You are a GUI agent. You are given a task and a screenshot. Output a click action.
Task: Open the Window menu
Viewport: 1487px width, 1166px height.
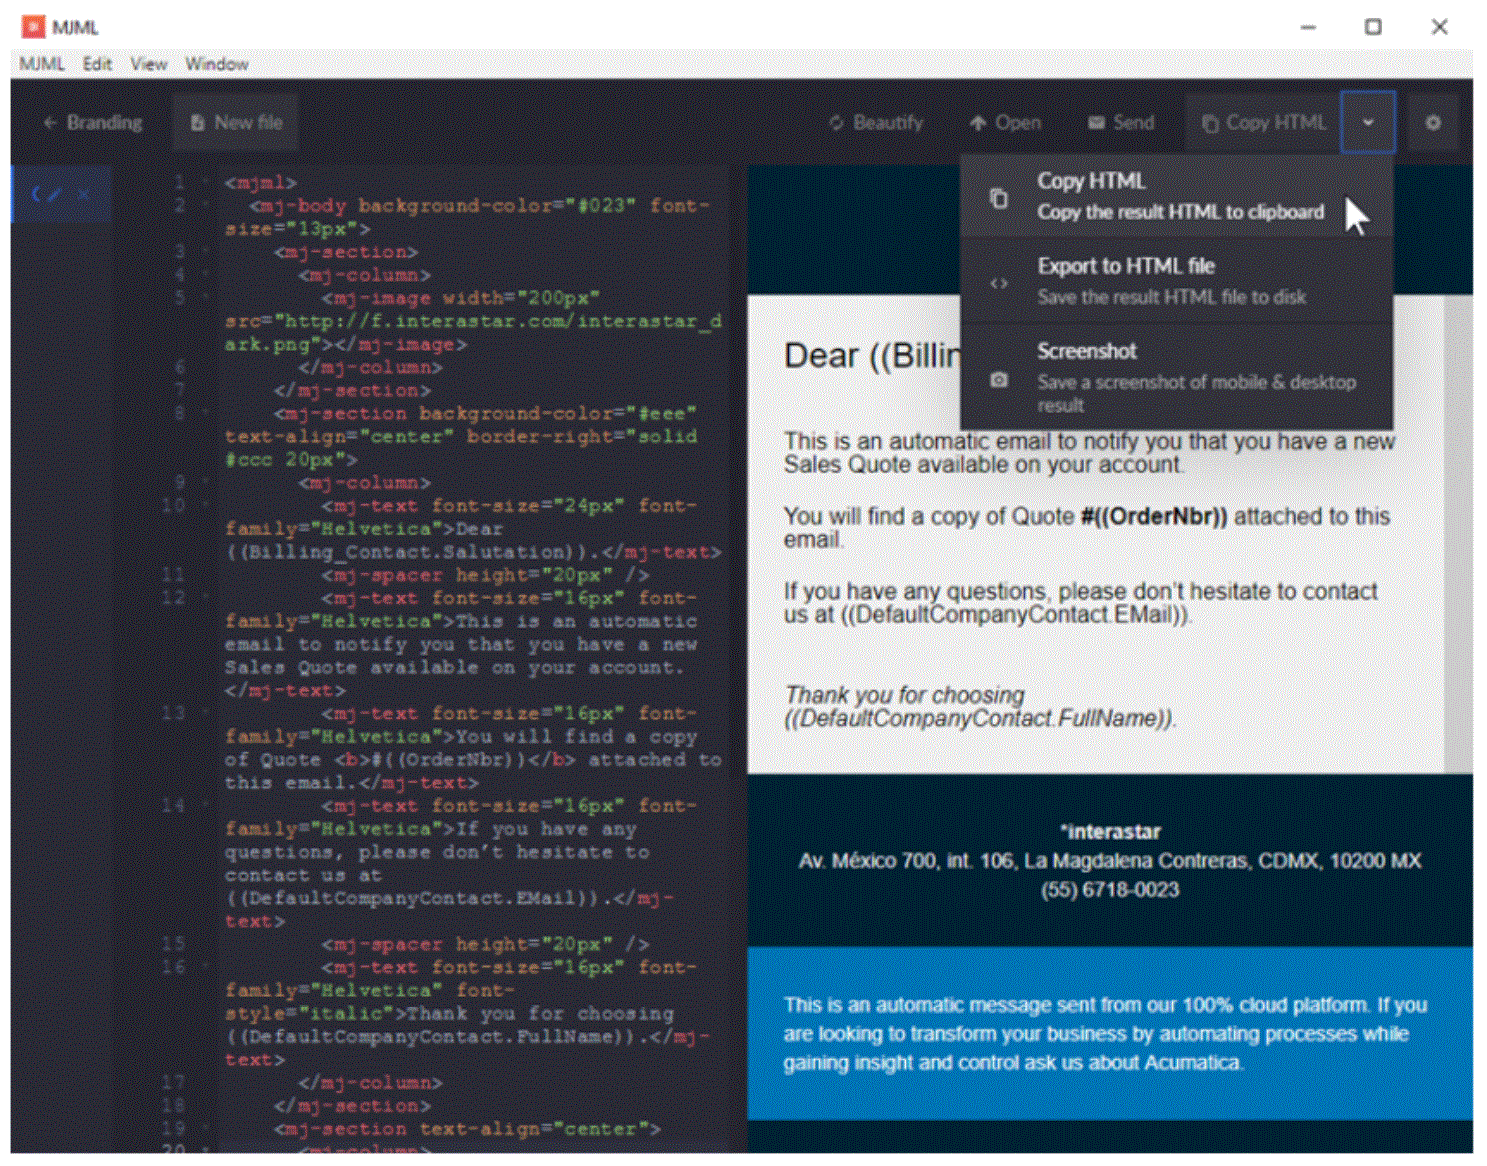(x=216, y=64)
